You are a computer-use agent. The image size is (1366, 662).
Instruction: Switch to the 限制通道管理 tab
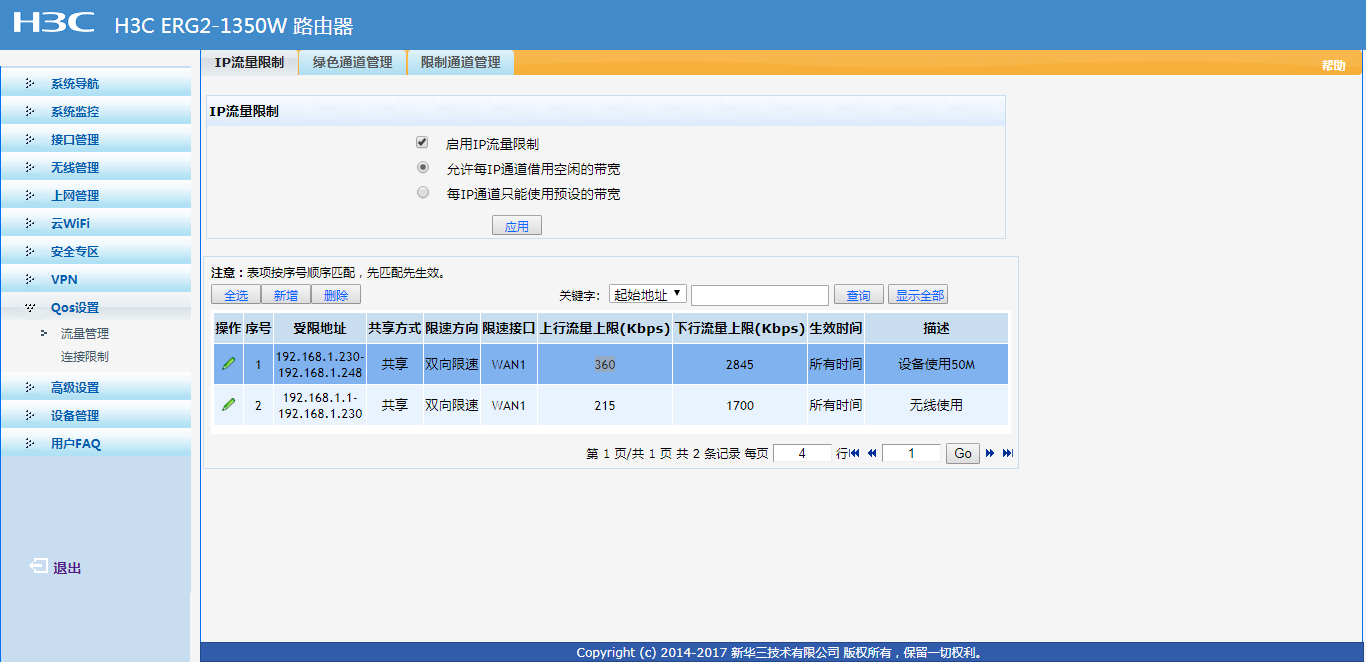click(x=460, y=62)
